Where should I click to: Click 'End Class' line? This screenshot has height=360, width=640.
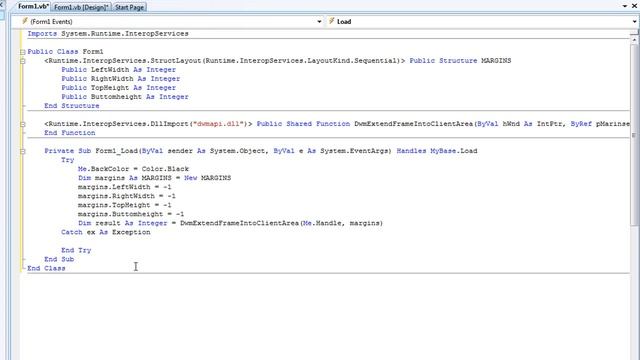pos(46,268)
